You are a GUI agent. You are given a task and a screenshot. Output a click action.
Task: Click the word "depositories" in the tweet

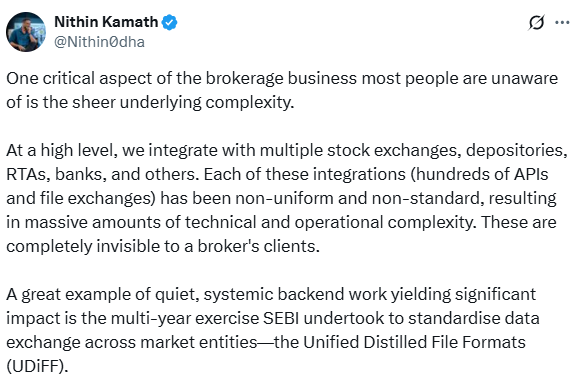[516, 151]
